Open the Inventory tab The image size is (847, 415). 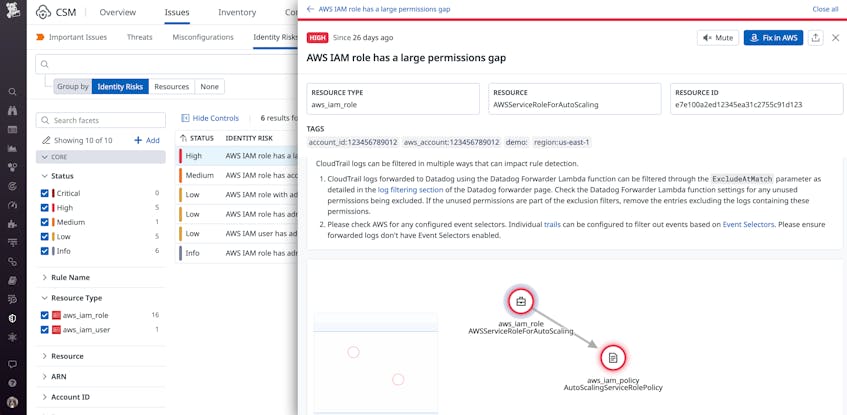237,12
